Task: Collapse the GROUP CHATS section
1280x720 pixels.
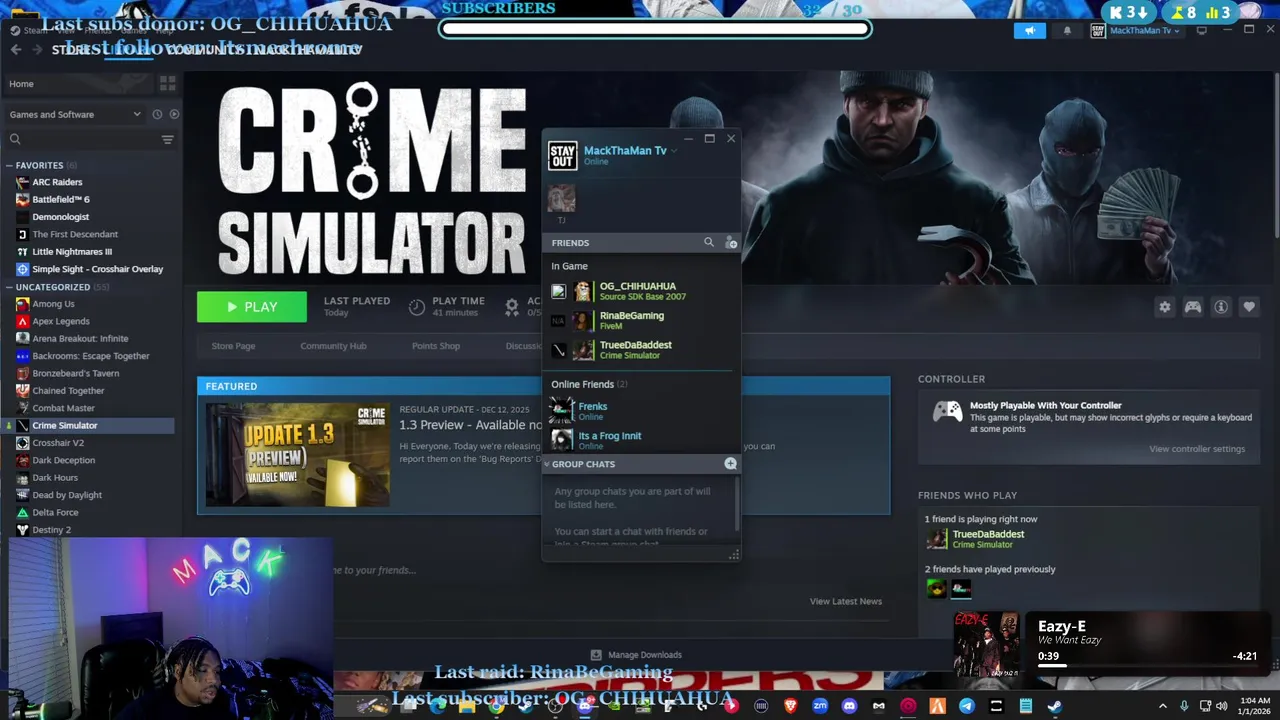Action: [547, 464]
